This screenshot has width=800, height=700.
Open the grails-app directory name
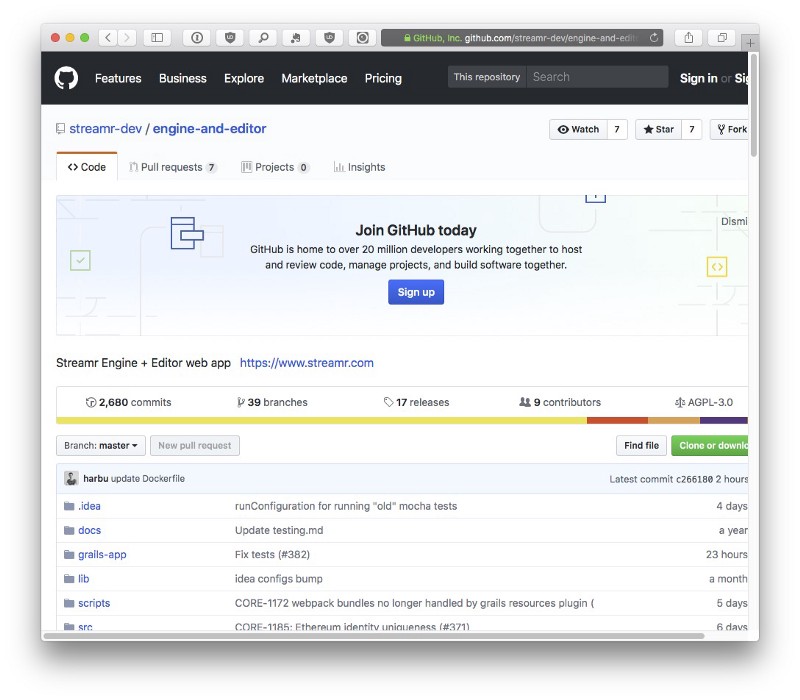(102, 555)
